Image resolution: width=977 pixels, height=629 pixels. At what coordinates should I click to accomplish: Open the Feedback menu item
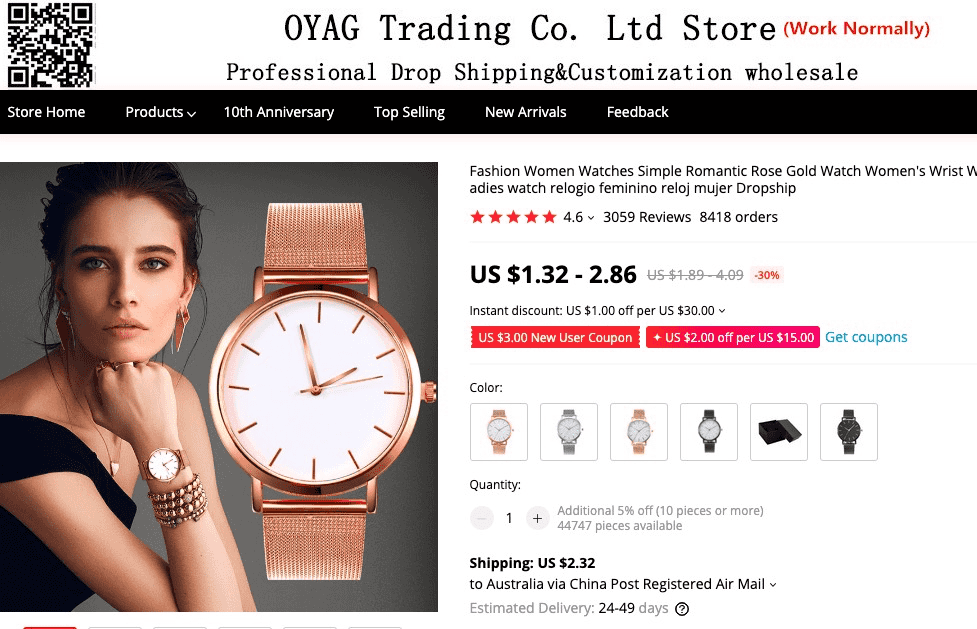637,112
